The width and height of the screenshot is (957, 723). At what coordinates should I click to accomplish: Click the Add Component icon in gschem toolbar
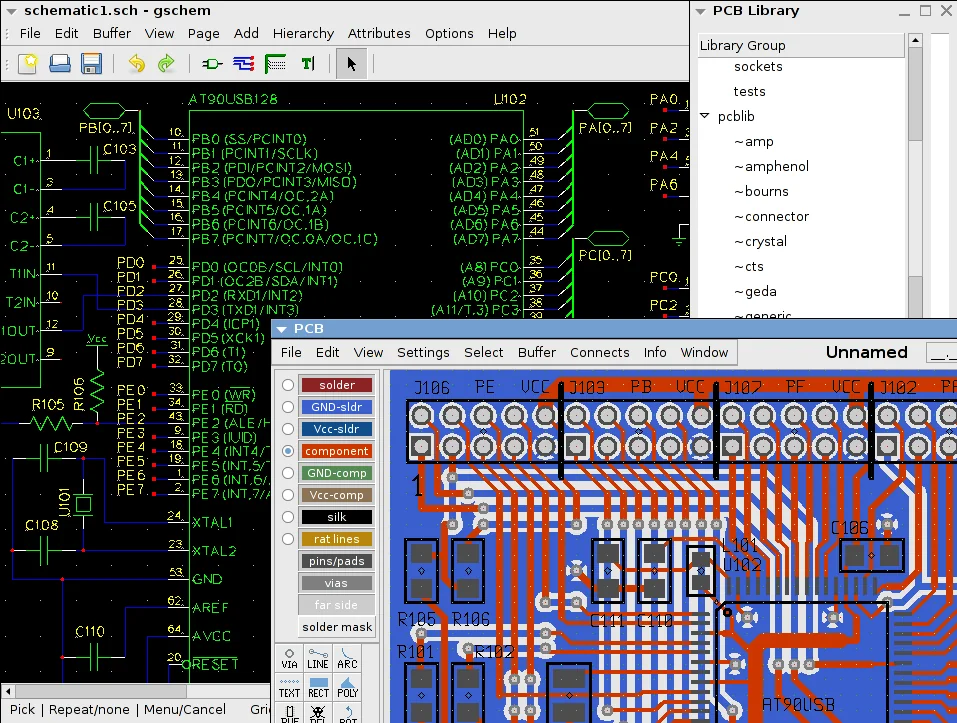pos(211,63)
